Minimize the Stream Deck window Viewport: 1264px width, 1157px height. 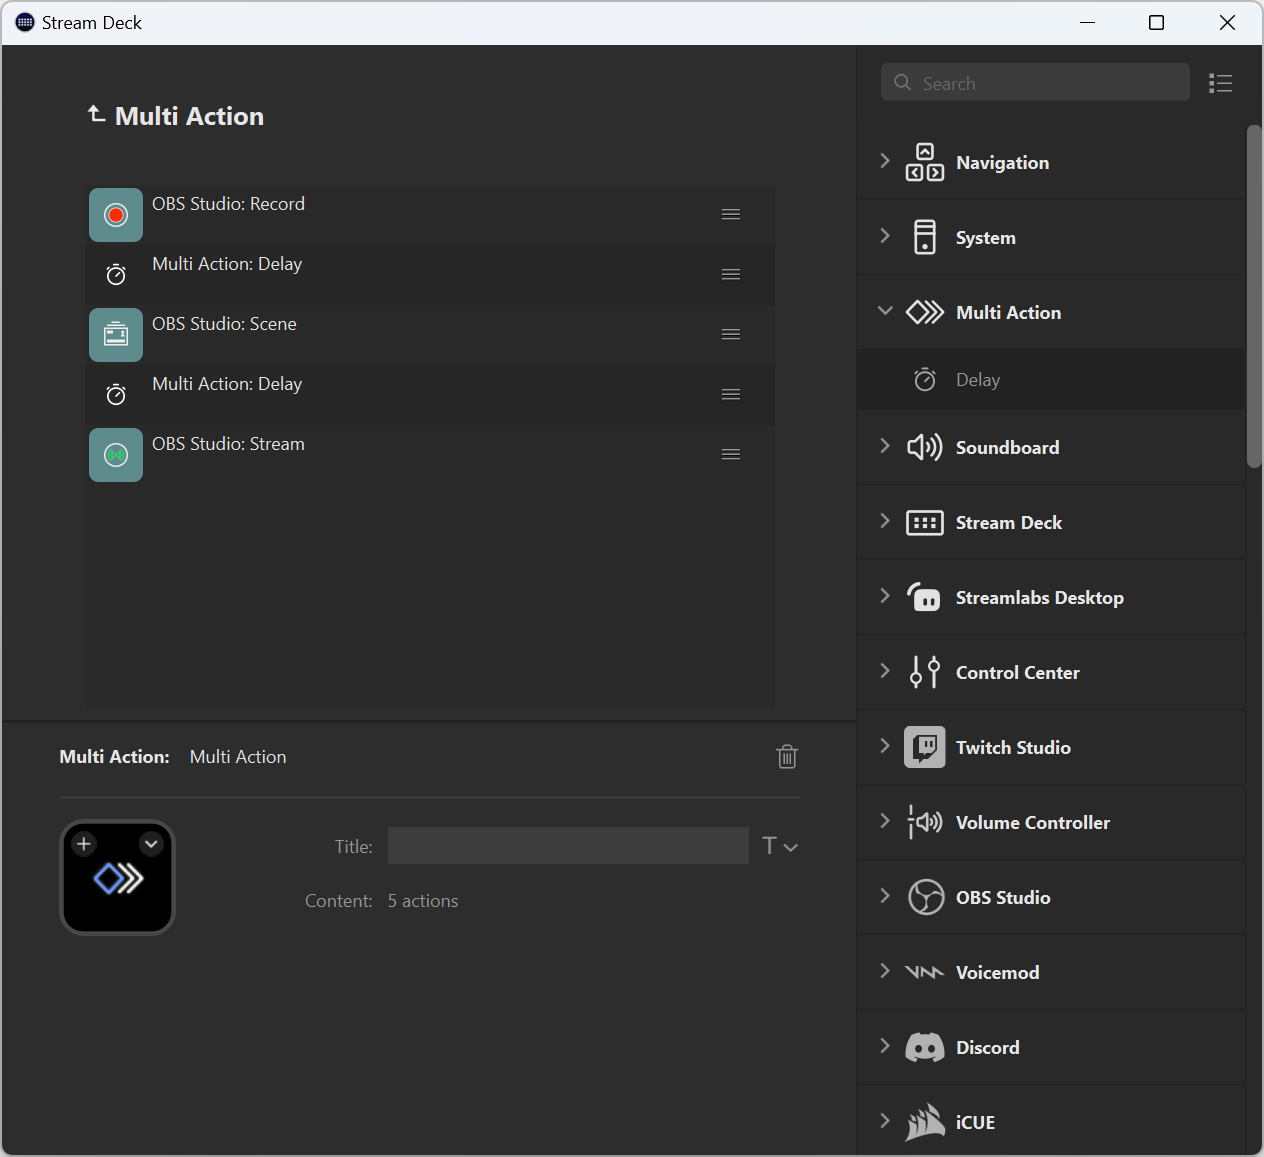(x=1088, y=23)
